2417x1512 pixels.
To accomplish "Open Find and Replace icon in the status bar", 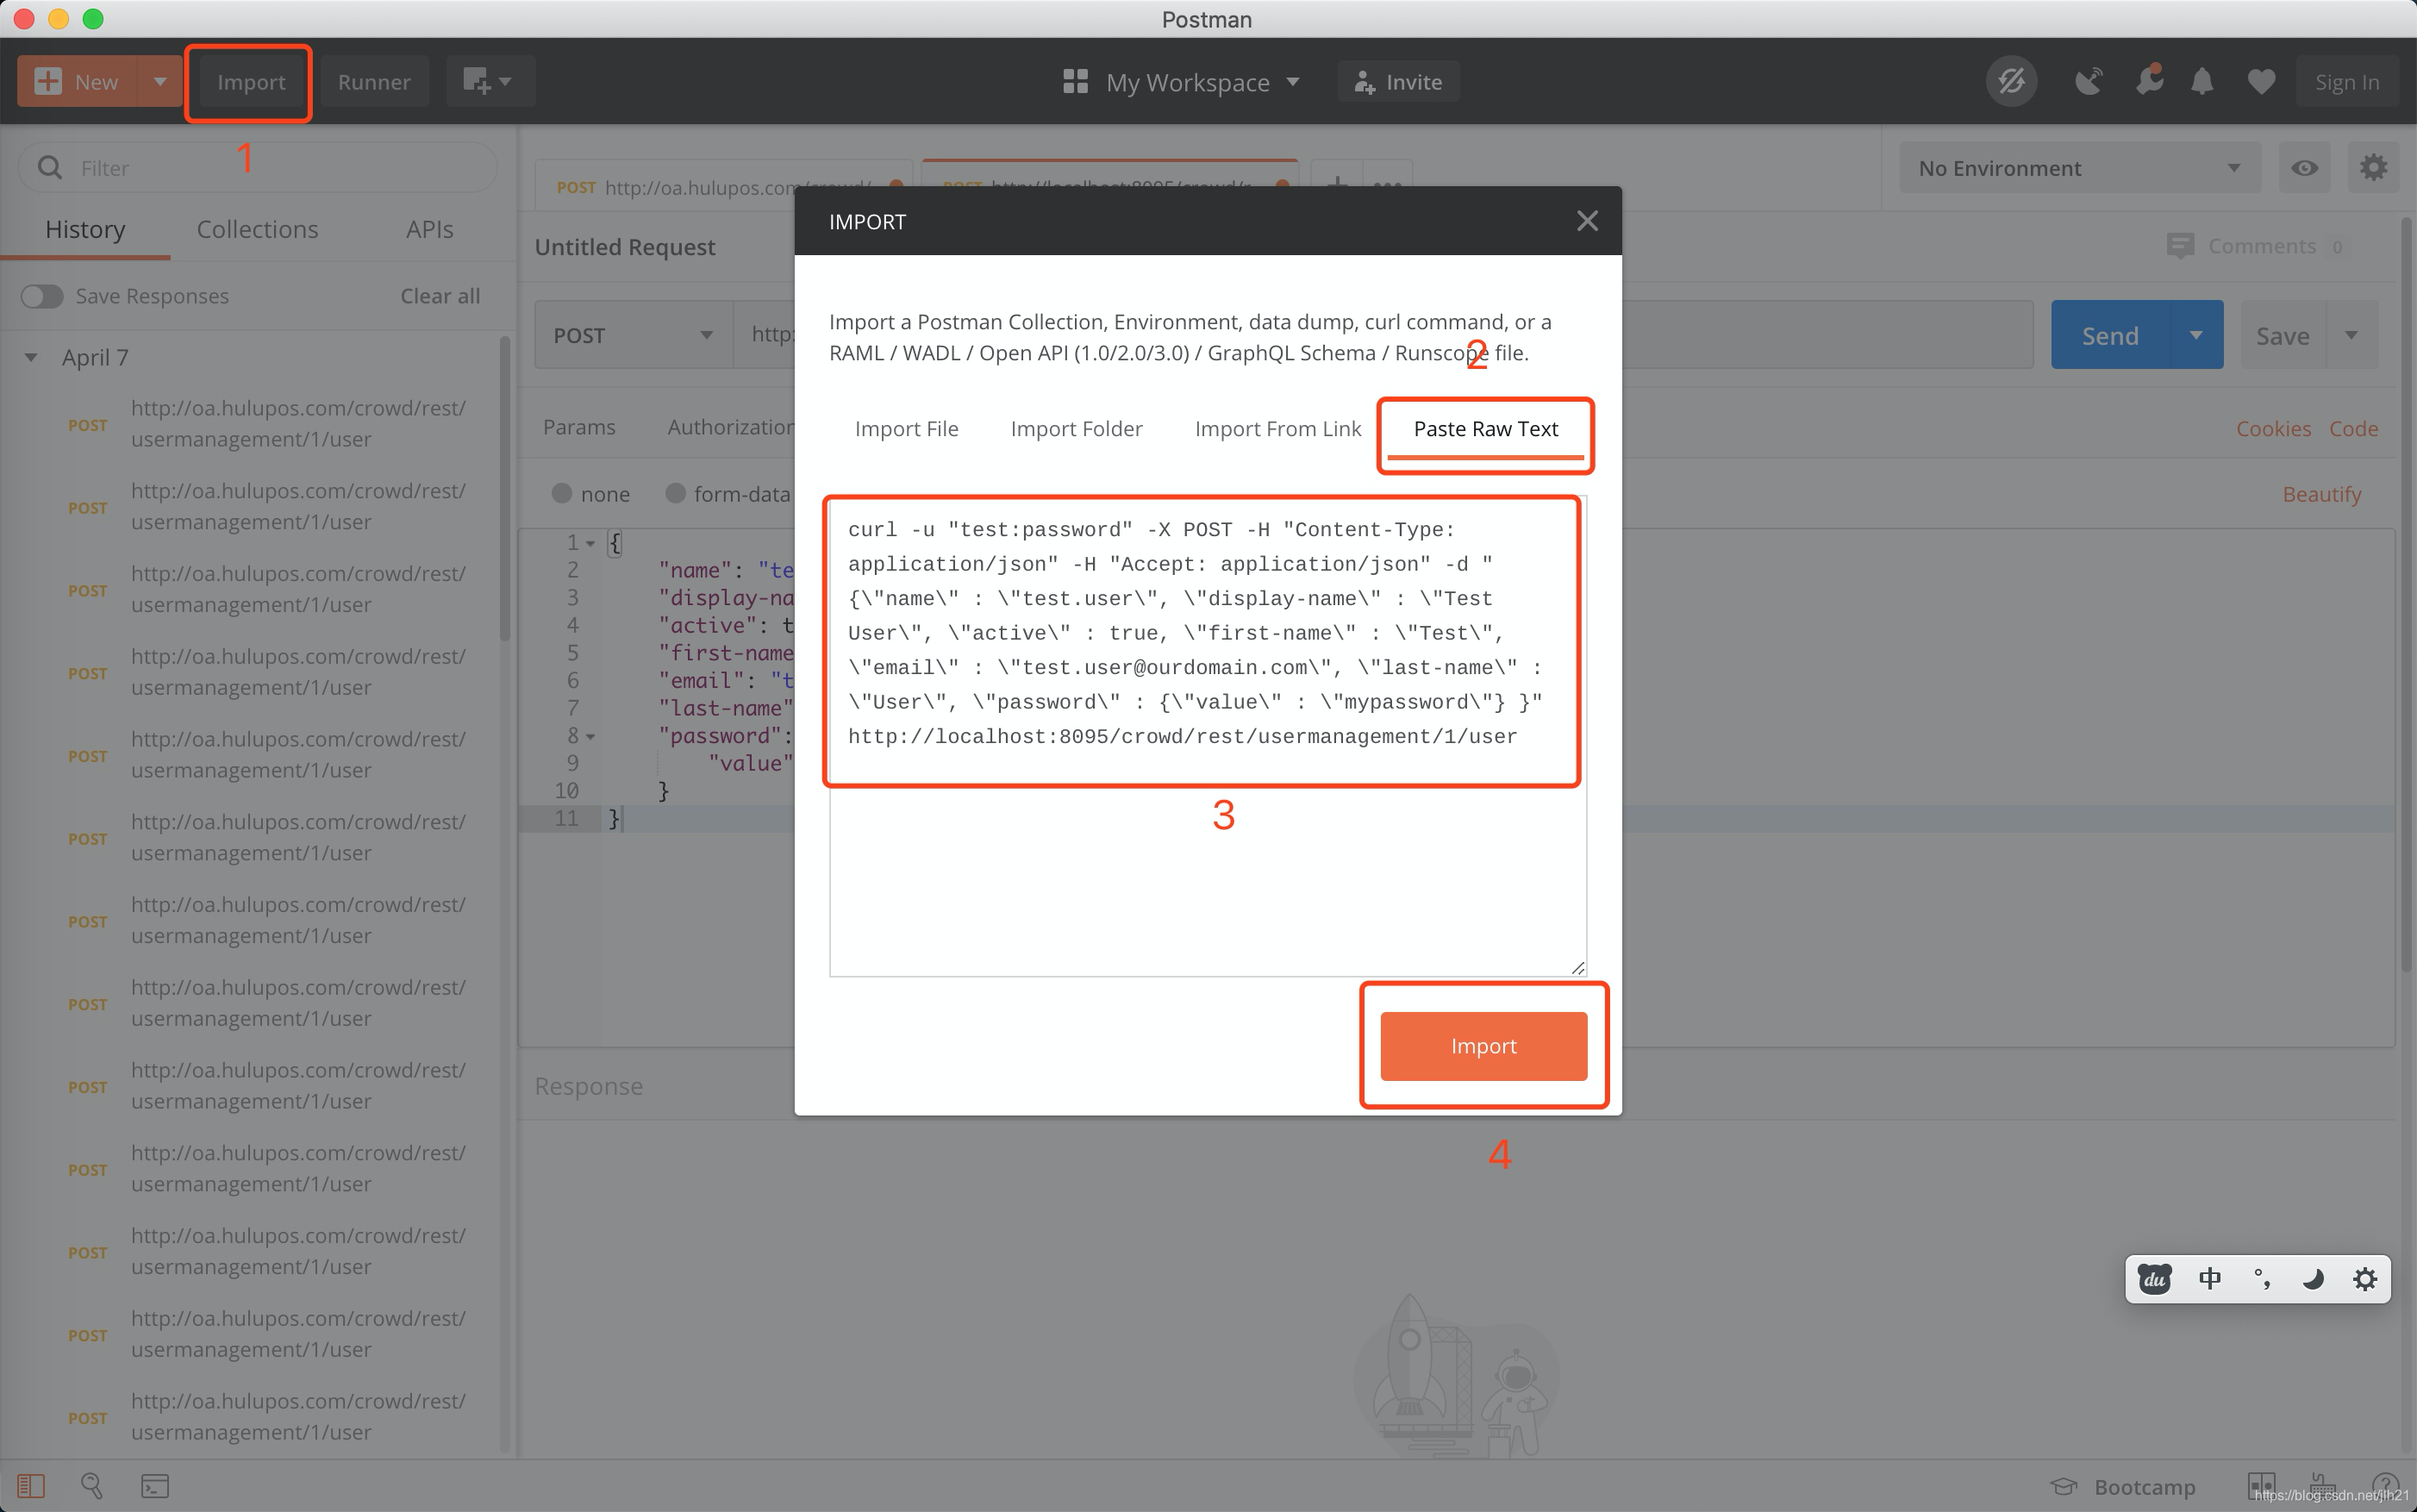I will tap(92, 1486).
